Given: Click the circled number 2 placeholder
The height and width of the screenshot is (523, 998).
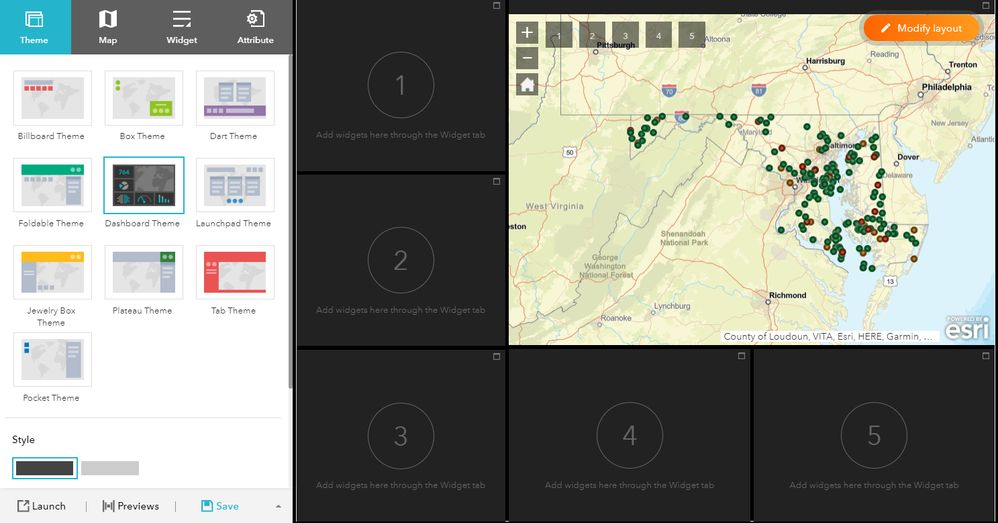Looking at the screenshot, I should (x=401, y=260).
